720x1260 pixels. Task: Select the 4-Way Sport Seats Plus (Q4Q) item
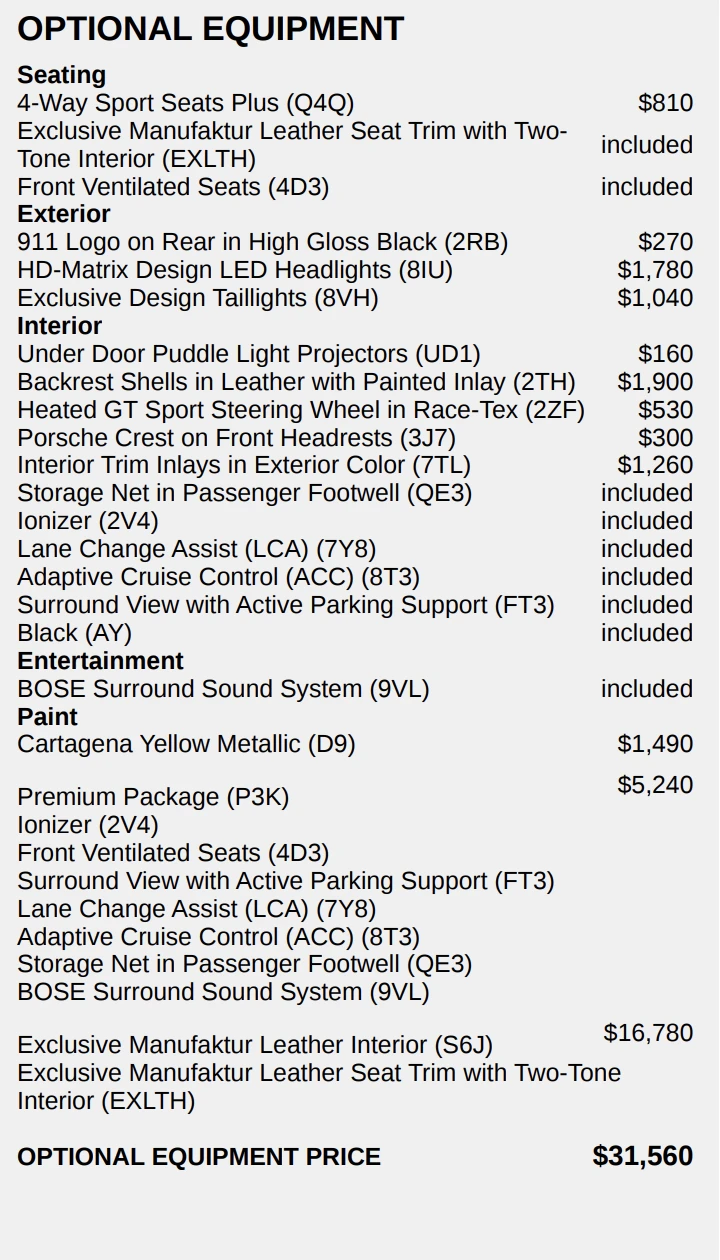click(x=185, y=103)
